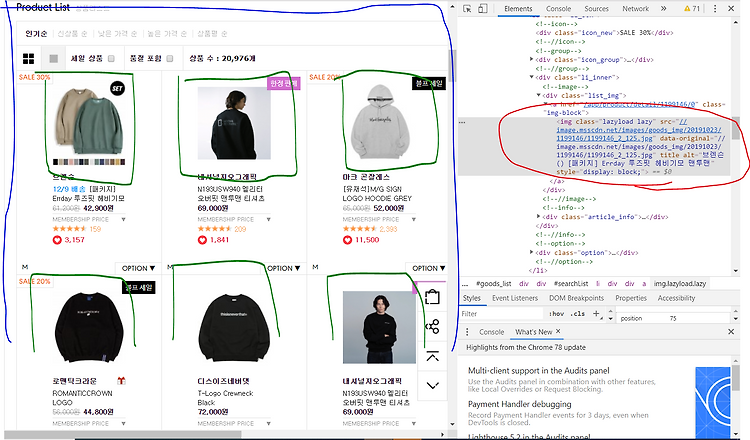Toggle the device toolbar icon in DevTools

coord(483,9)
